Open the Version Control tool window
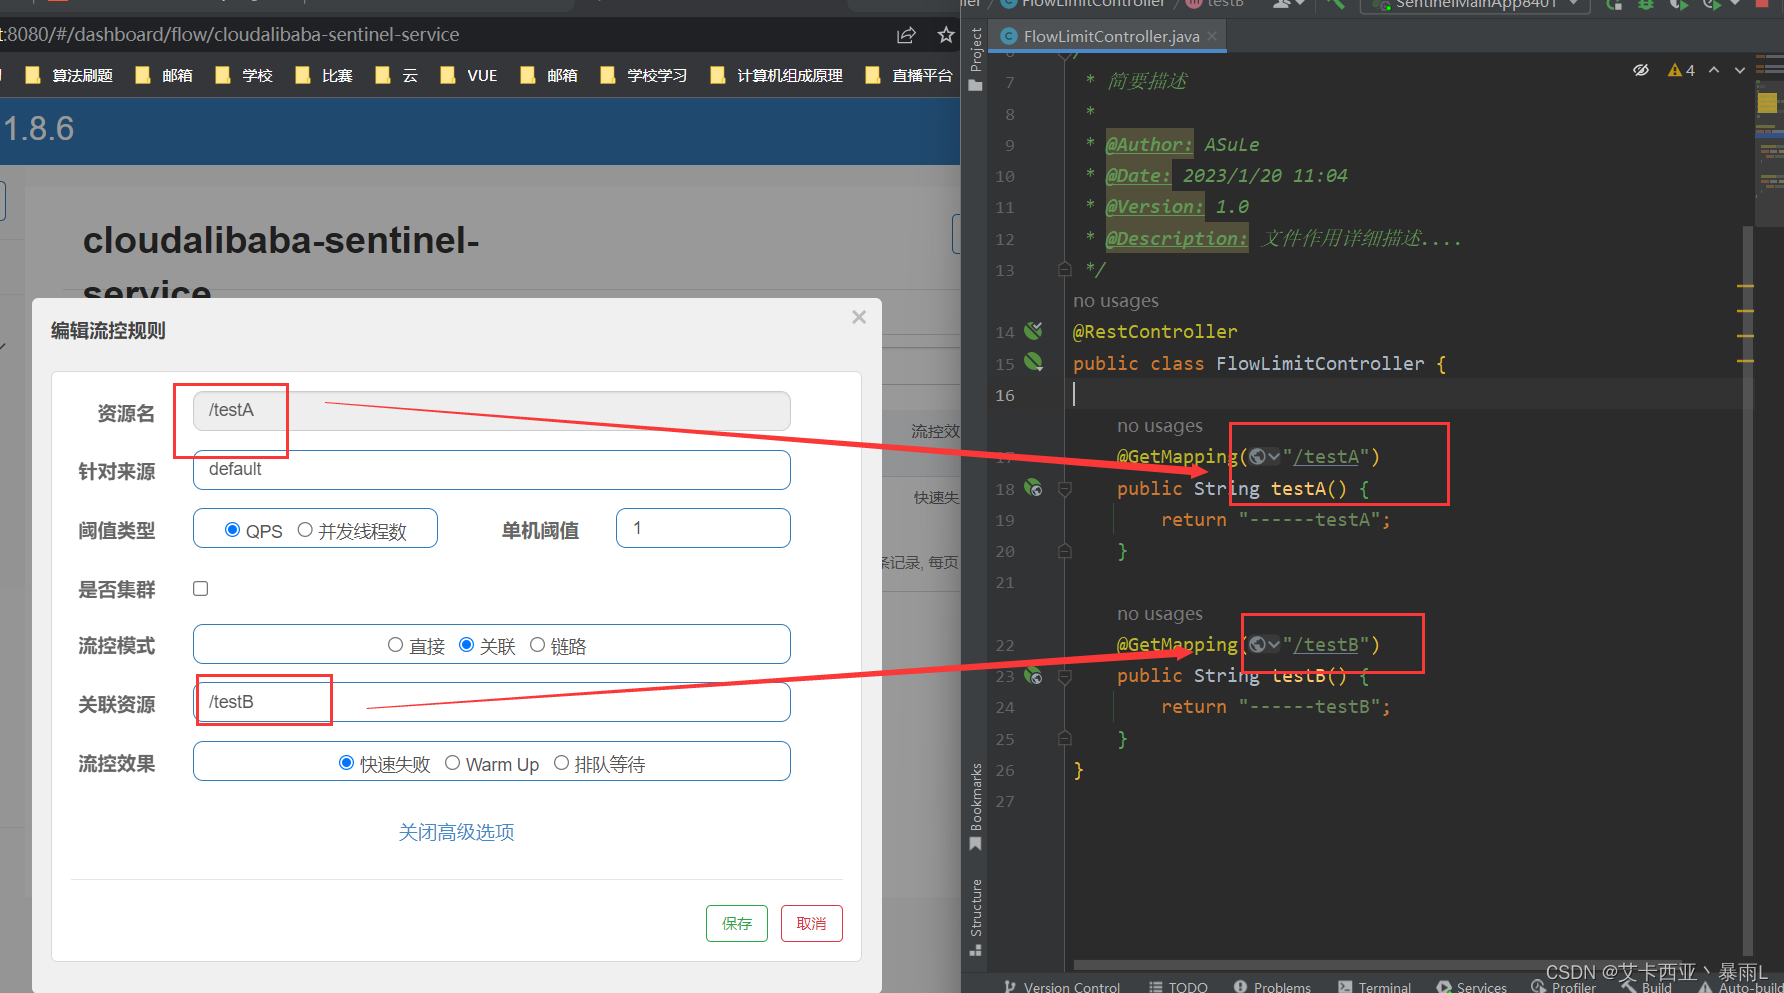 point(1062,987)
